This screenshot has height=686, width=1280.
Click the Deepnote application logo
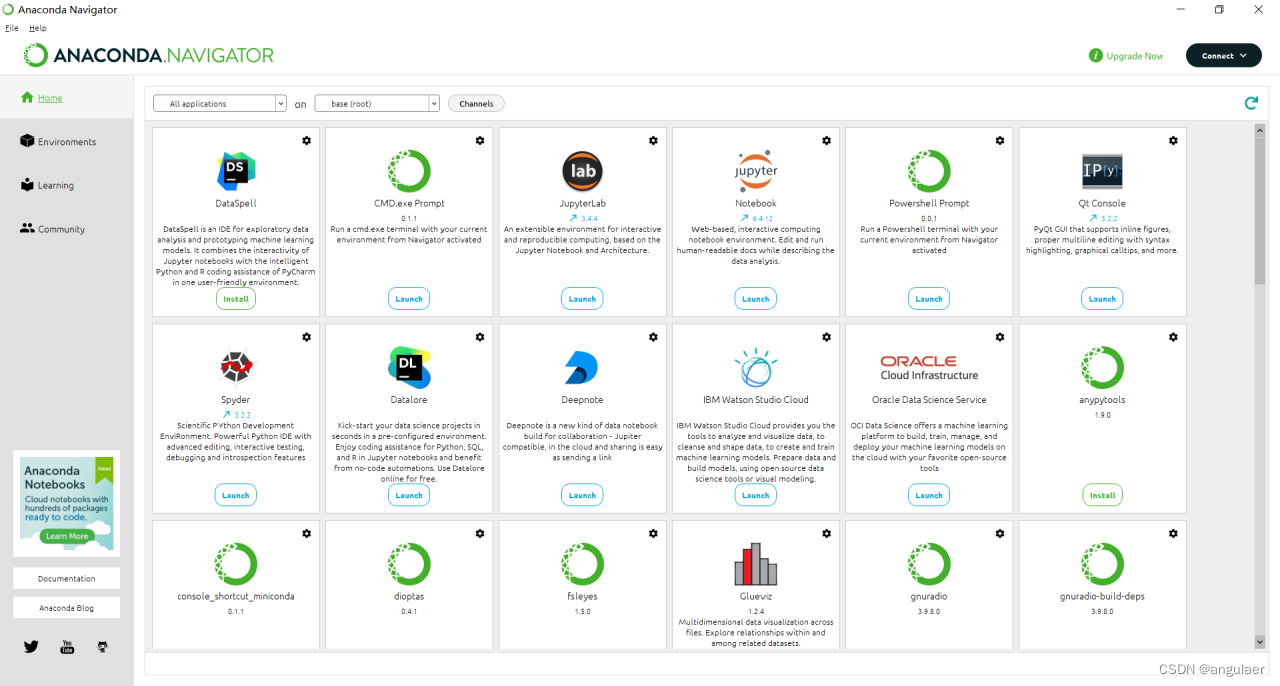(581, 368)
